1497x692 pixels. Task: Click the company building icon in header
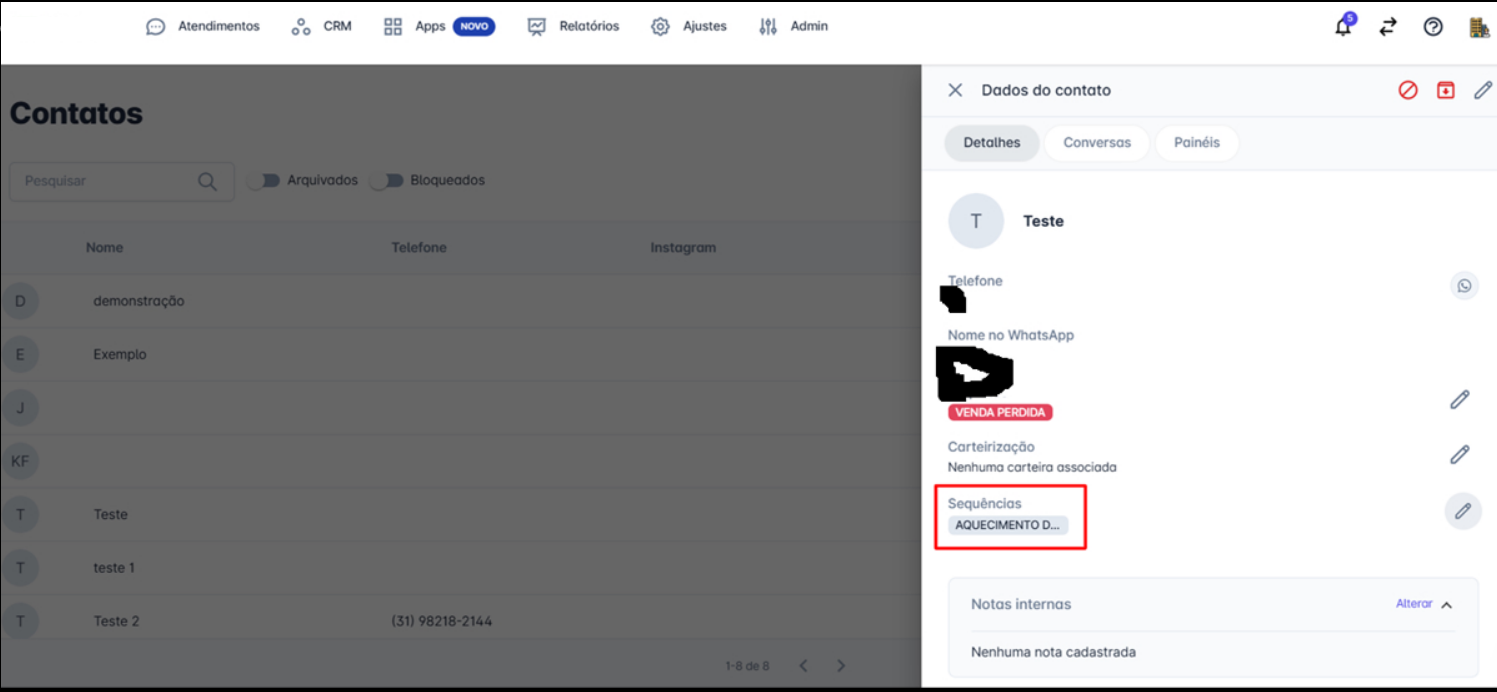click(x=1479, y=27)
